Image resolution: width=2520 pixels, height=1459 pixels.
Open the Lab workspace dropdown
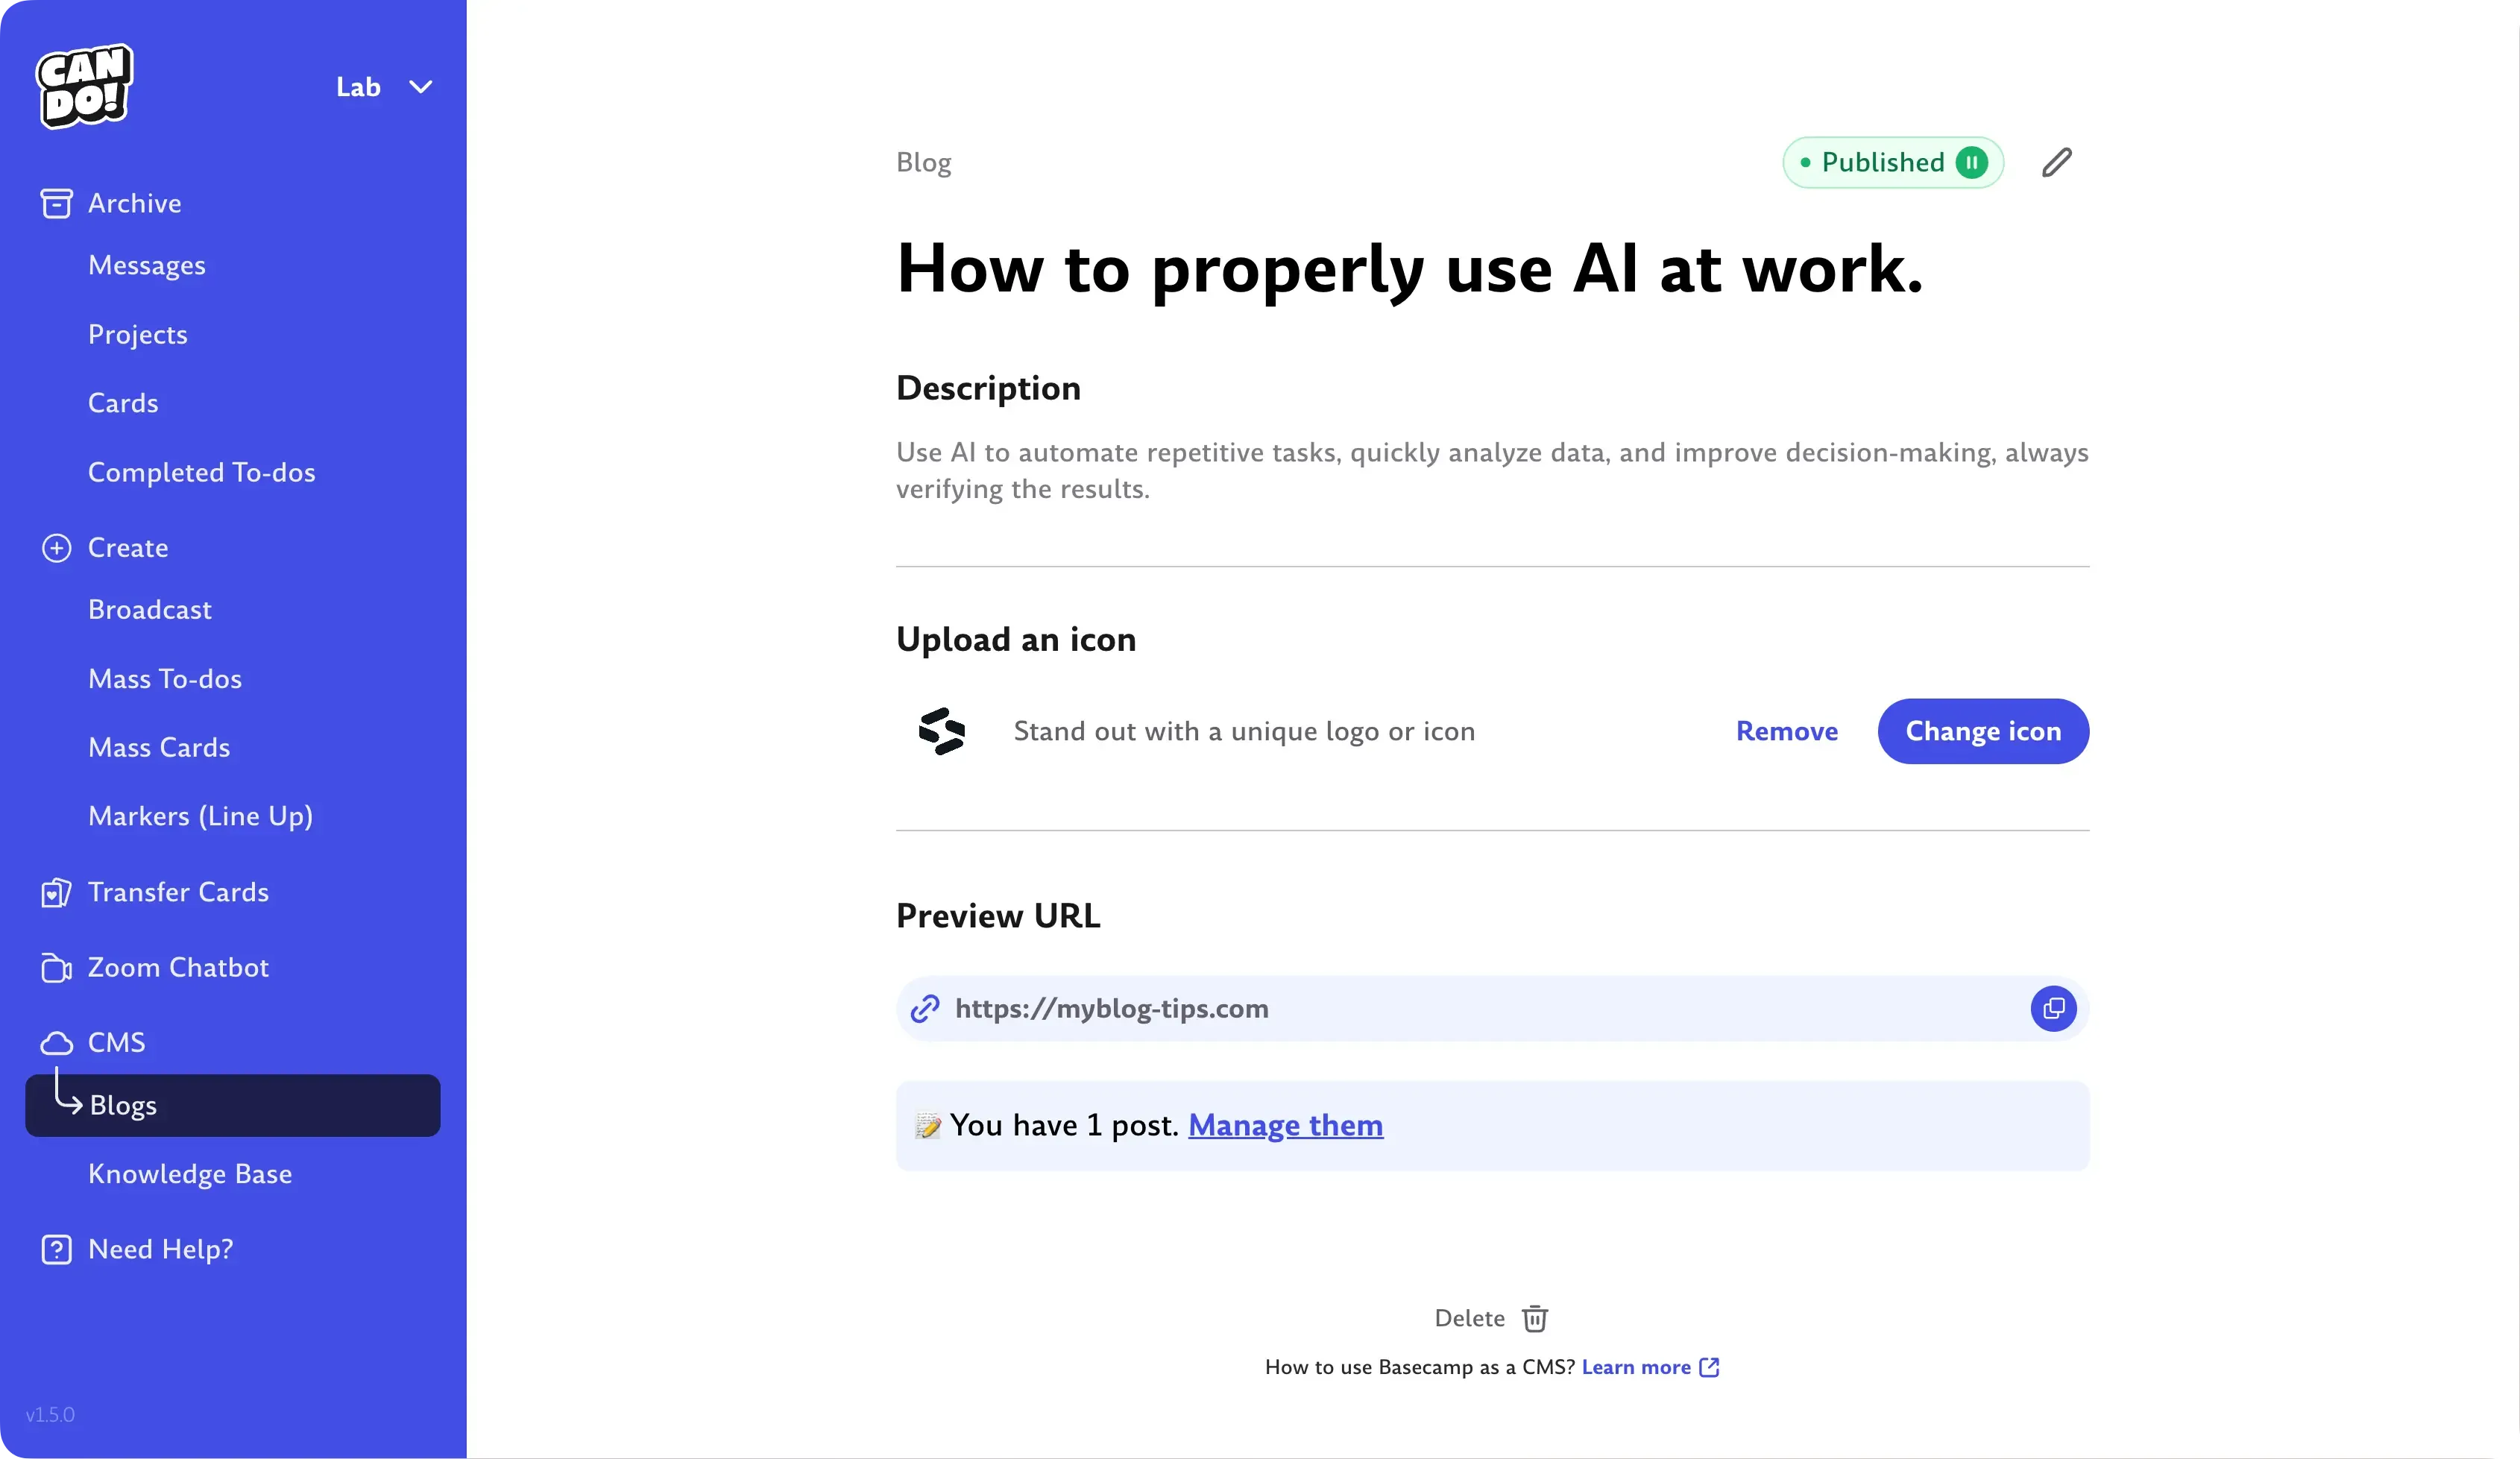[x=384, y=86]
